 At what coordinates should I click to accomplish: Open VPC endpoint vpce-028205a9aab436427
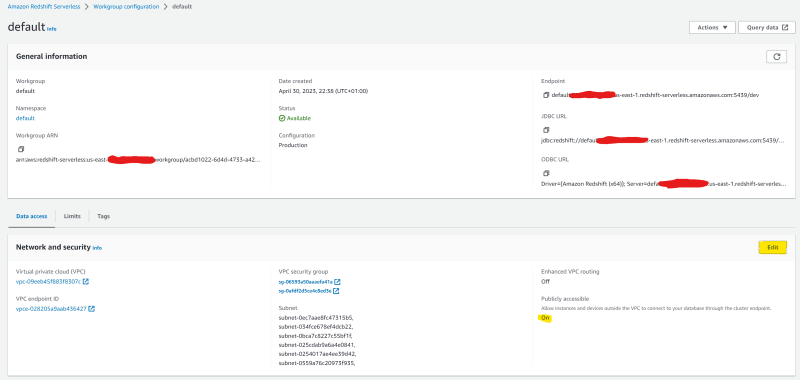click(x=51, y=309)
